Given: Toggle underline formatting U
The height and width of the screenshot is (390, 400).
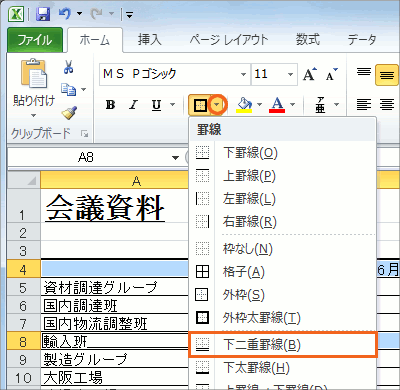Looking at the screenshot, I should [156, 105].
